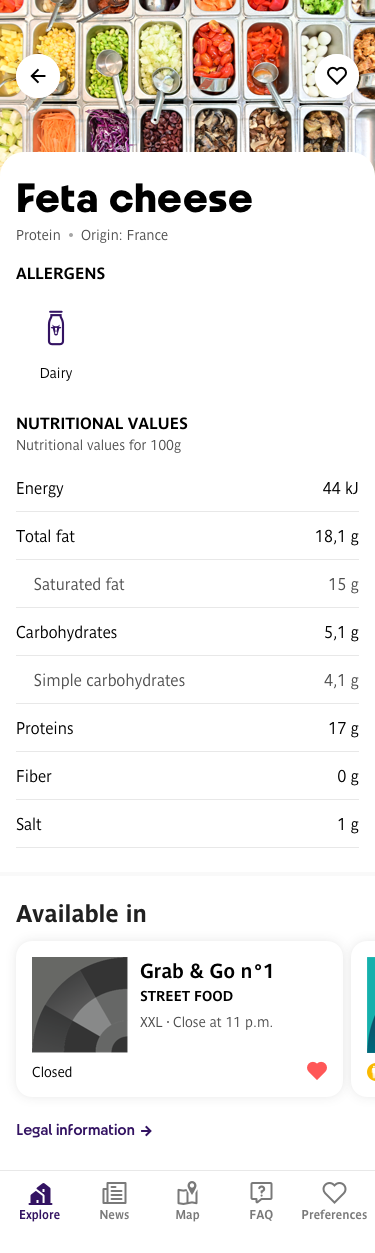Select the Saturated fat sub-row

[187, 584]
